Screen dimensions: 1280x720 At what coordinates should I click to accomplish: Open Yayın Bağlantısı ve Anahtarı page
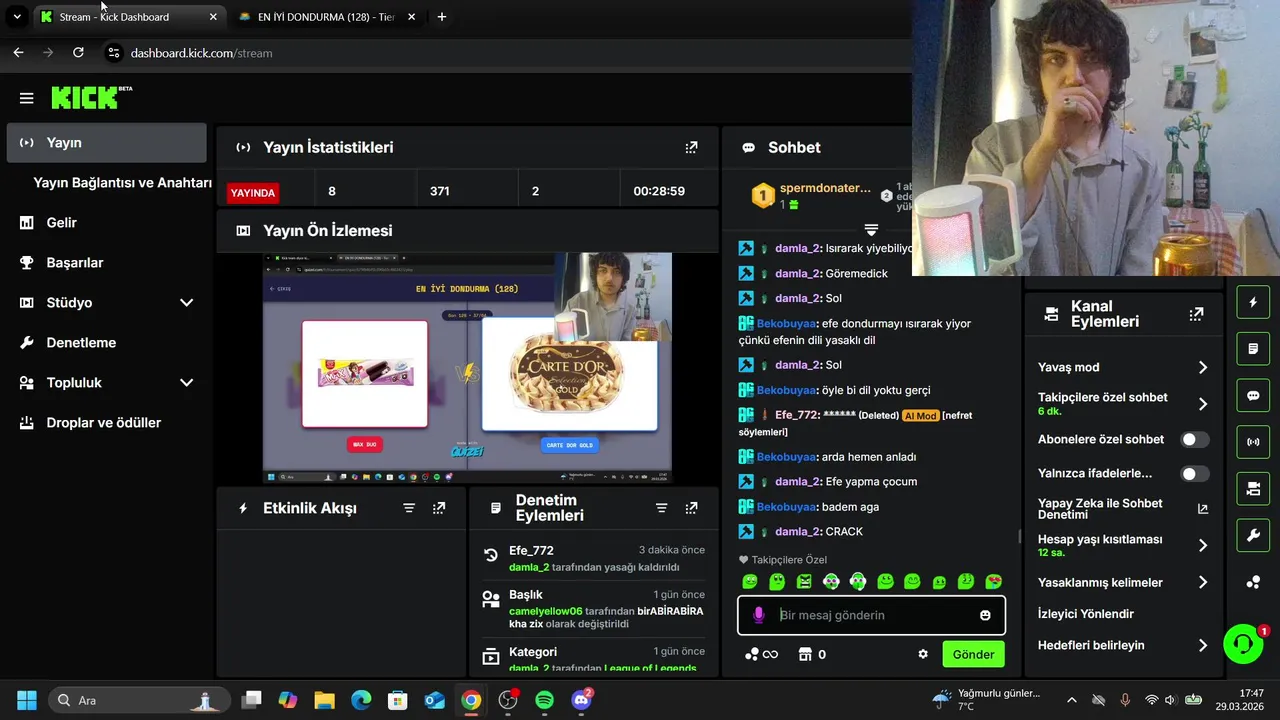tap(122, 183)
